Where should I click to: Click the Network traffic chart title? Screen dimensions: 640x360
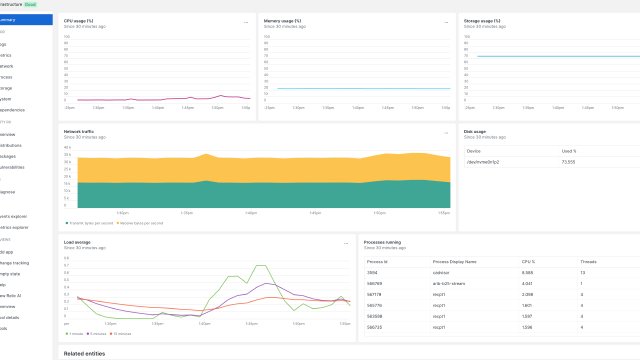click(79, 131)
